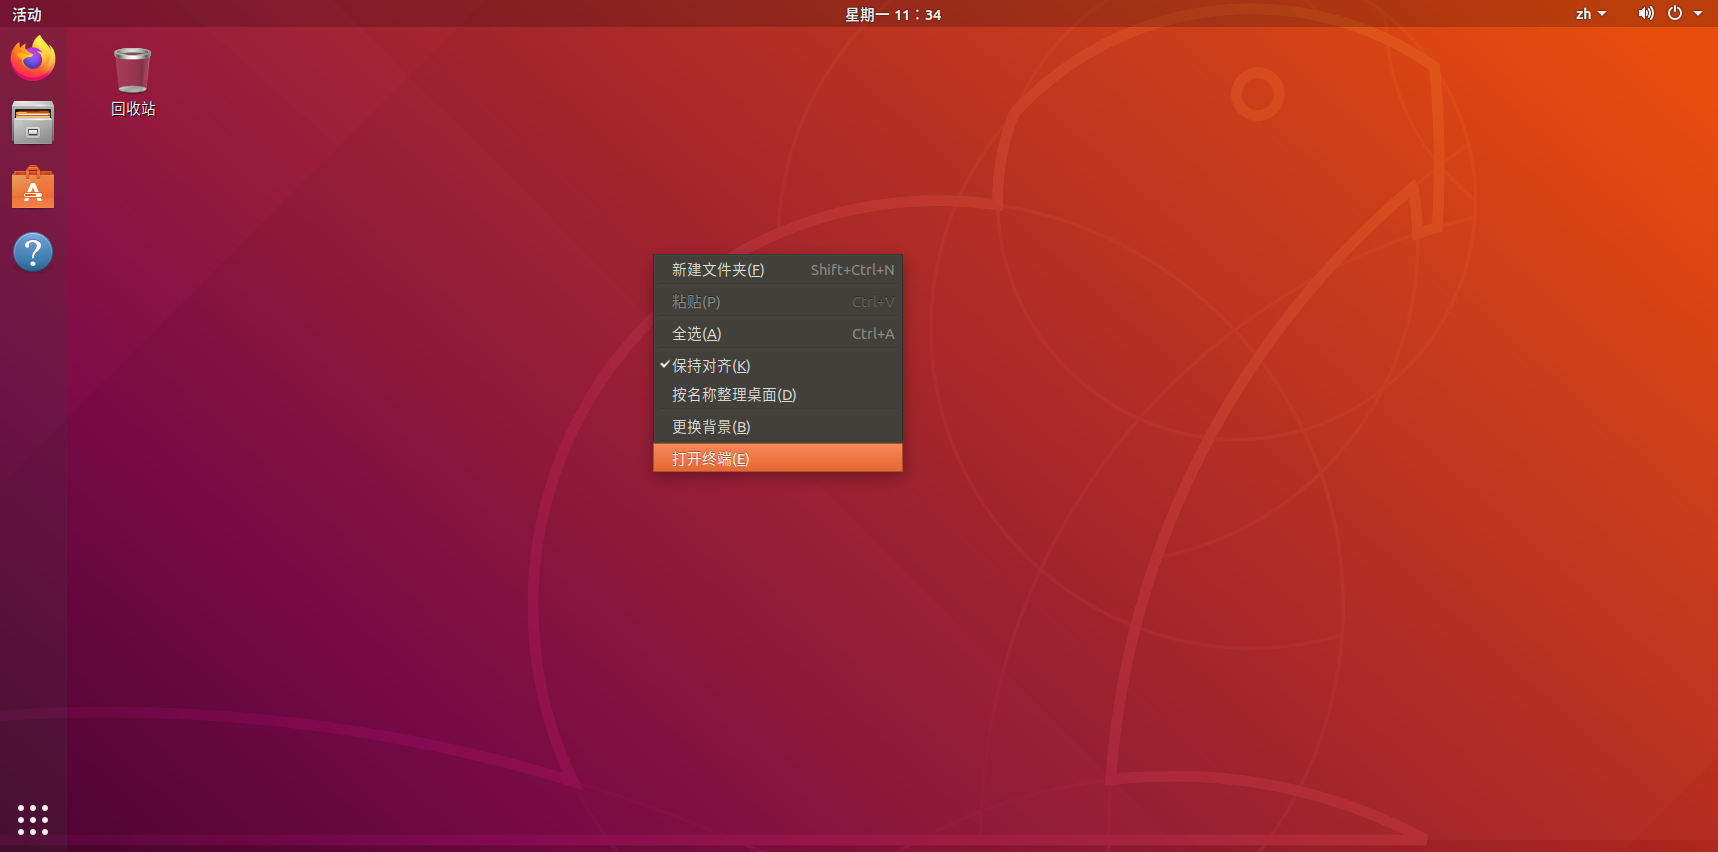The image size is (1718, 852).
Task: Click the power icon in top bar
Action: 1675,14
